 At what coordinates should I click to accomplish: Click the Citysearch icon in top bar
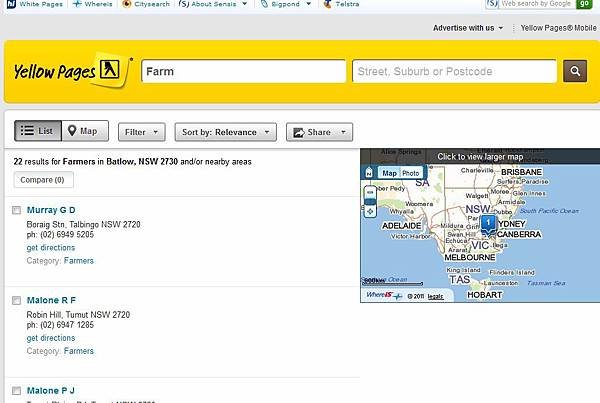(126, 4)
